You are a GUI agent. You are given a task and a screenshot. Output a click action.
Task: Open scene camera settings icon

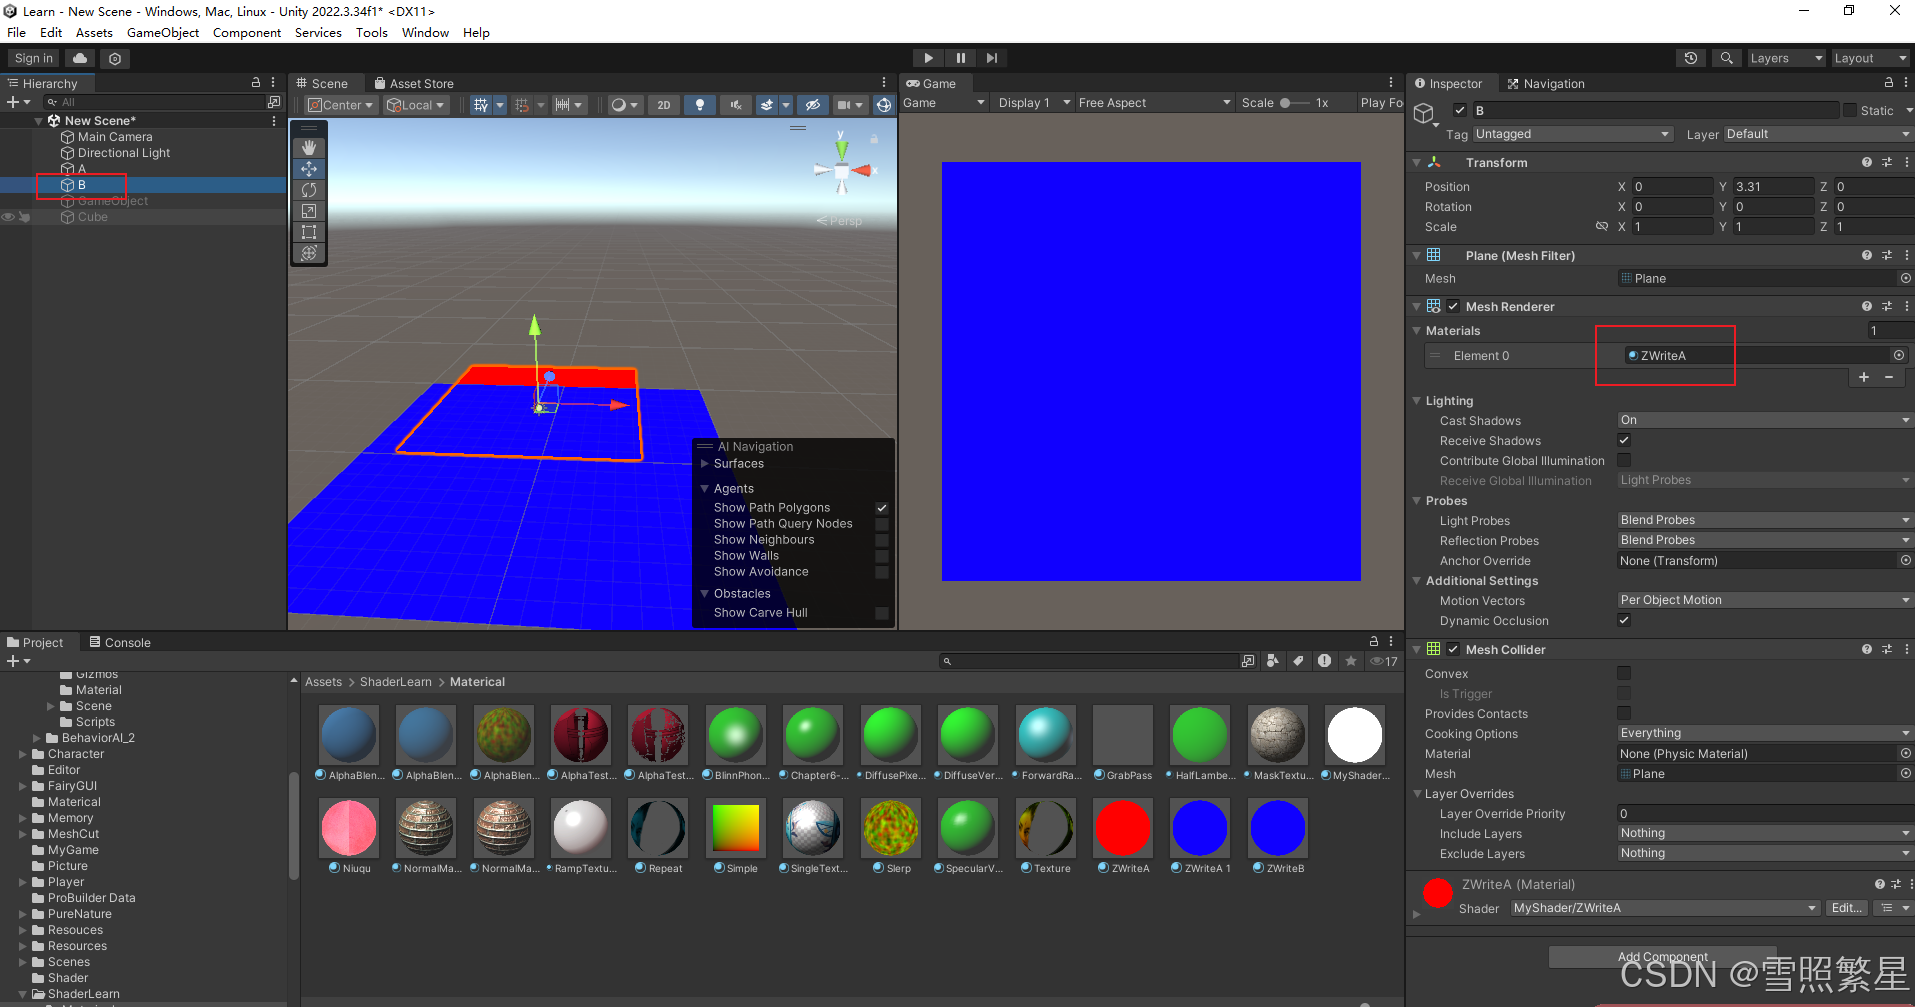coord(845,104)
